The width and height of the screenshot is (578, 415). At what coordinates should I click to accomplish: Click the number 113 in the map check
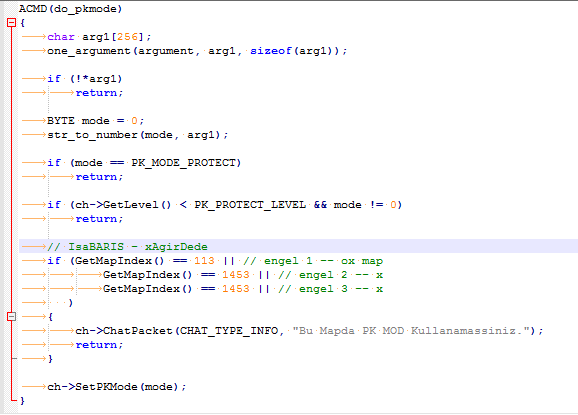tap(204, 261)
